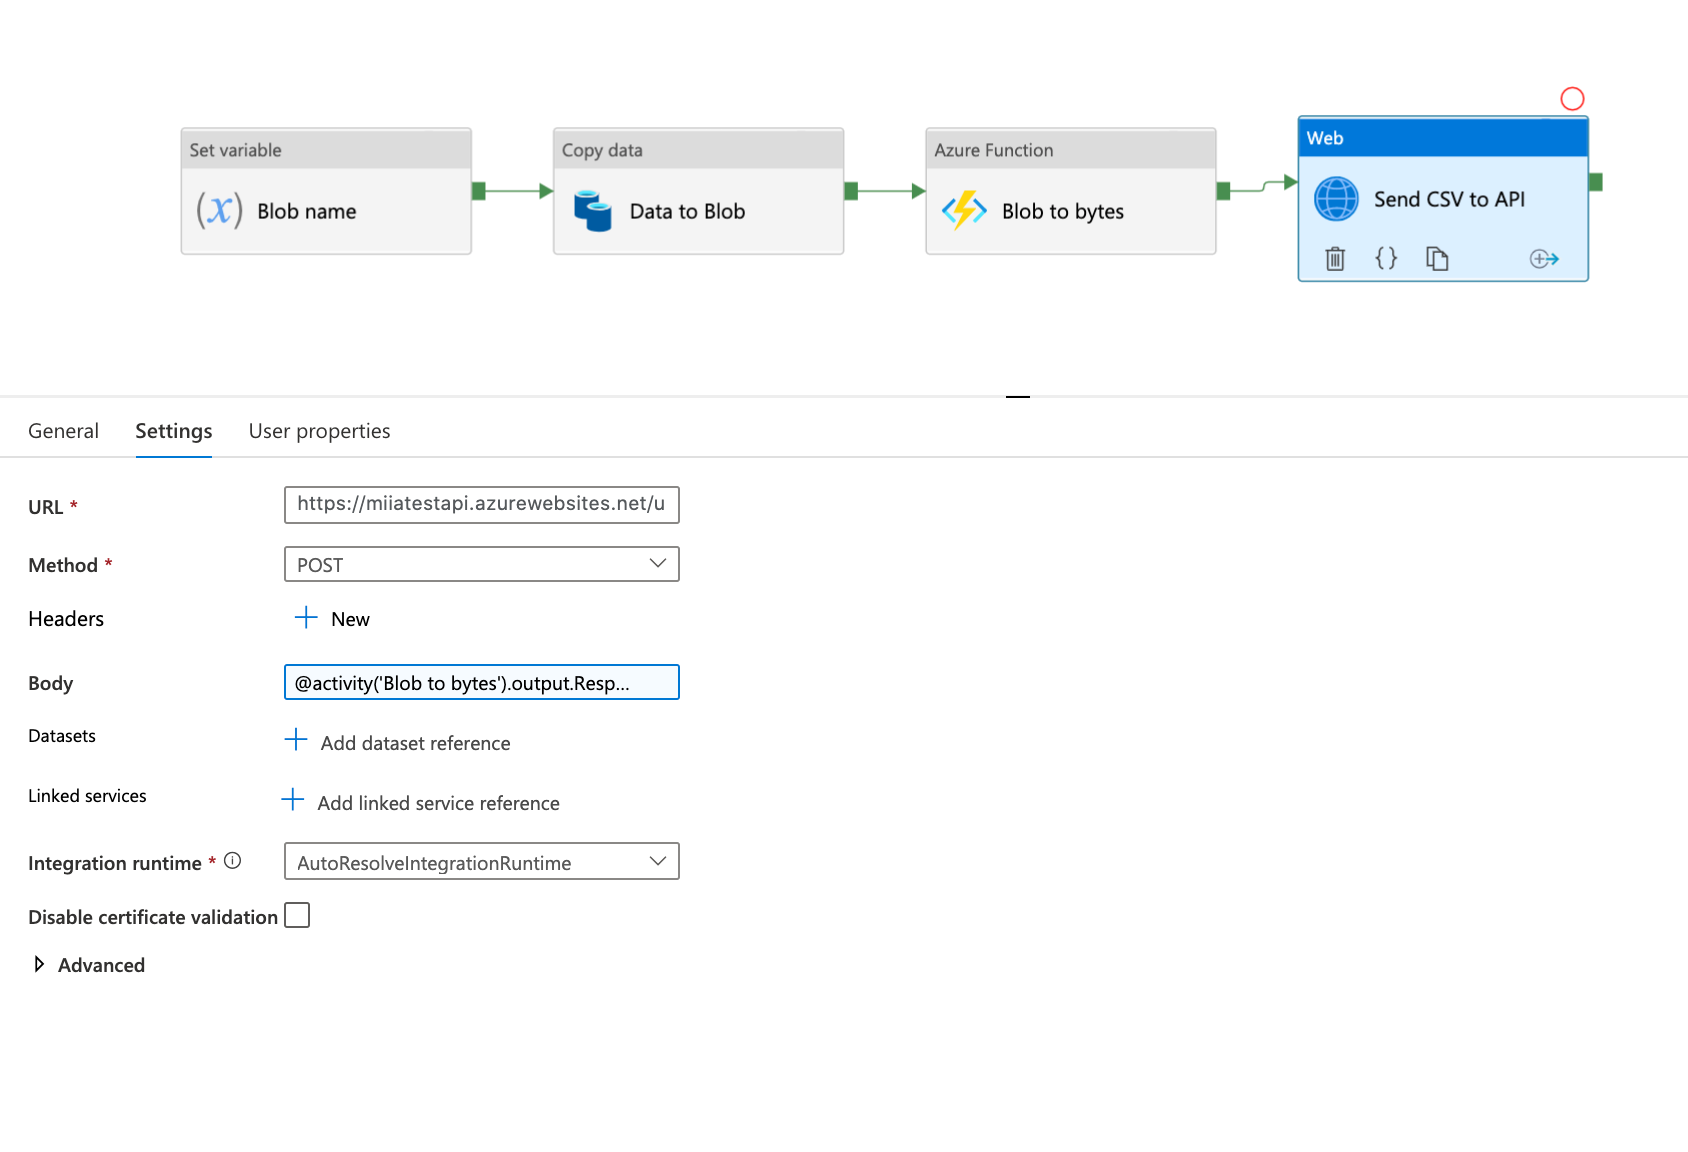Click the Copy data database icon
This screenshot has height=1152, width=1688.
coord(593,211)
